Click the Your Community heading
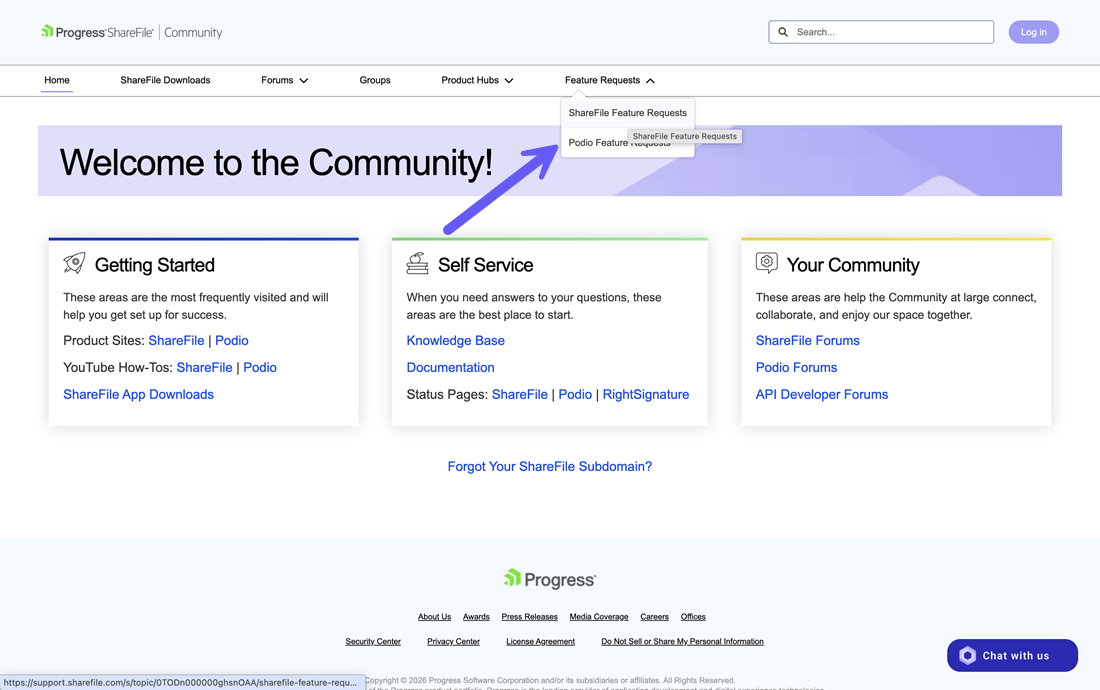This screenshot has width=1100, height=690. 853,265
